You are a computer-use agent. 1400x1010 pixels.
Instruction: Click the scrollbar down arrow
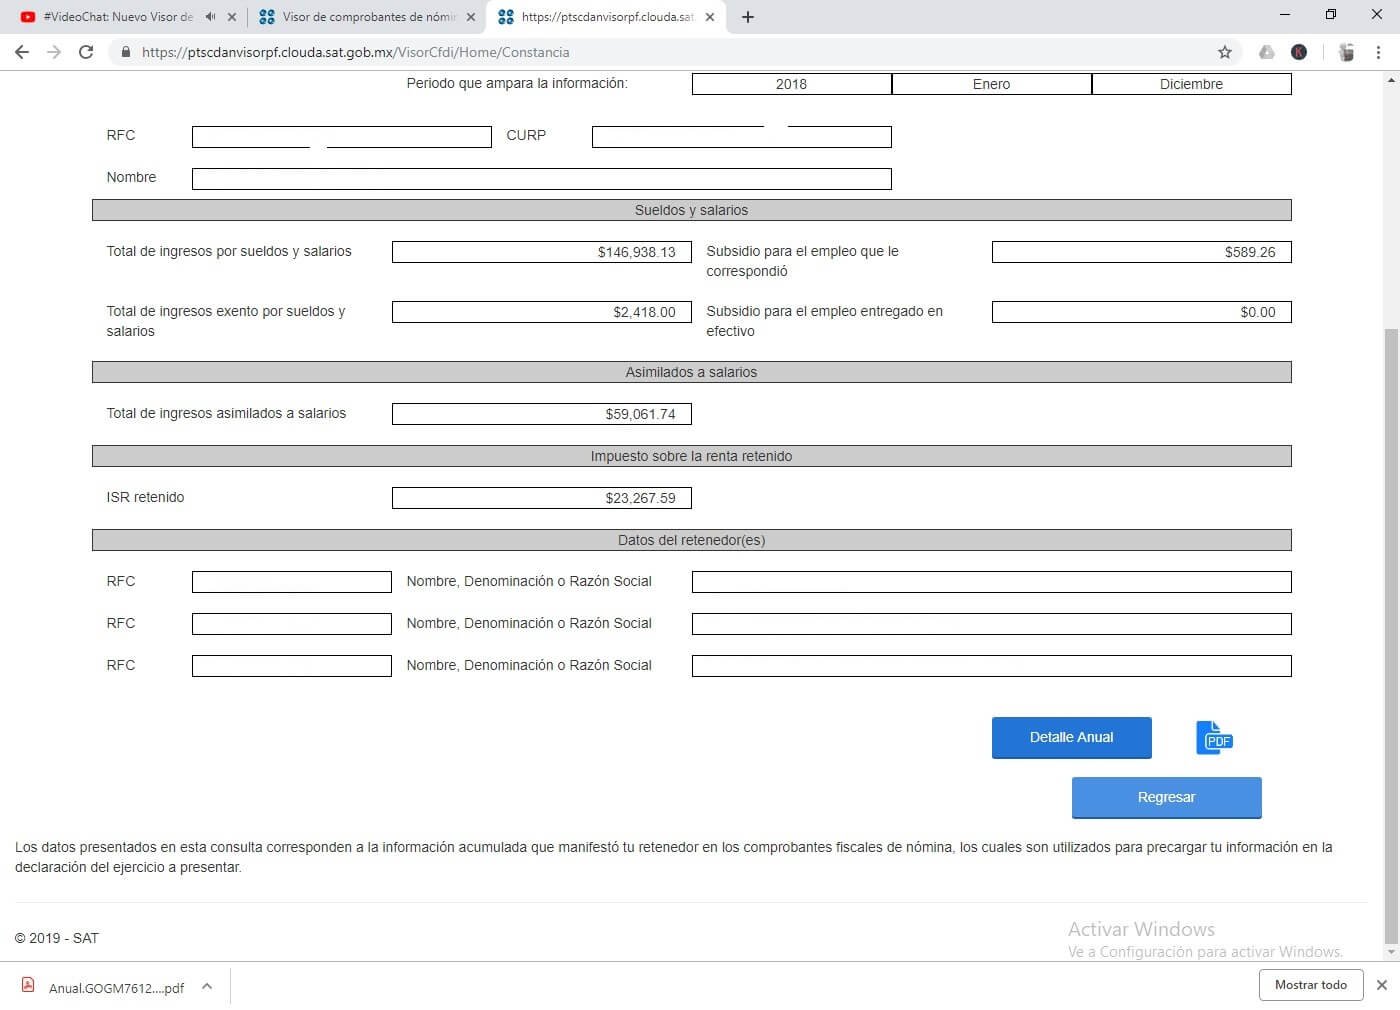(1391, 953)
